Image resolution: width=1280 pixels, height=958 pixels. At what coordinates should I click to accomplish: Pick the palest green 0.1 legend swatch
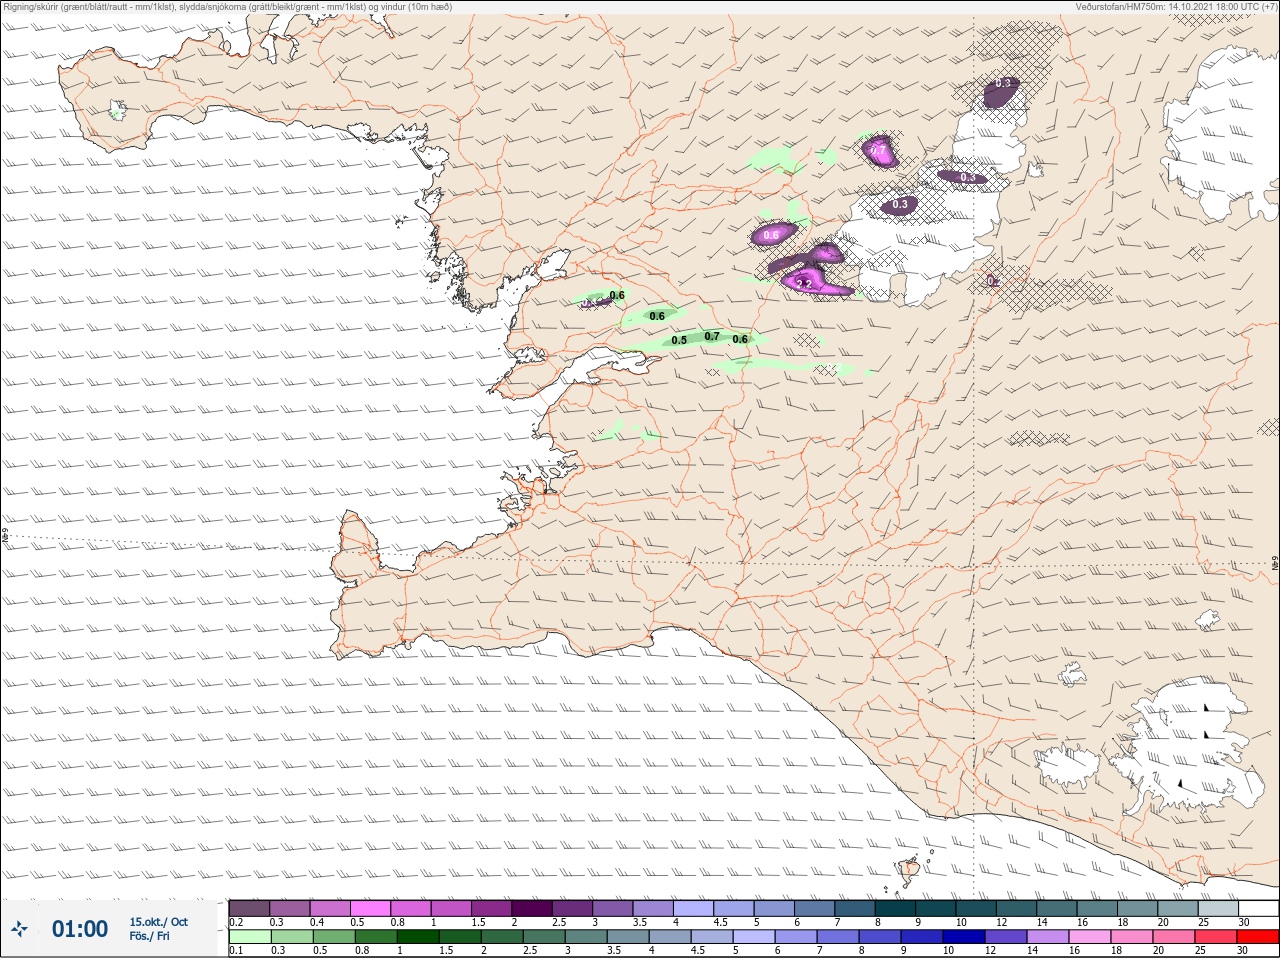(x=249, y=937)
